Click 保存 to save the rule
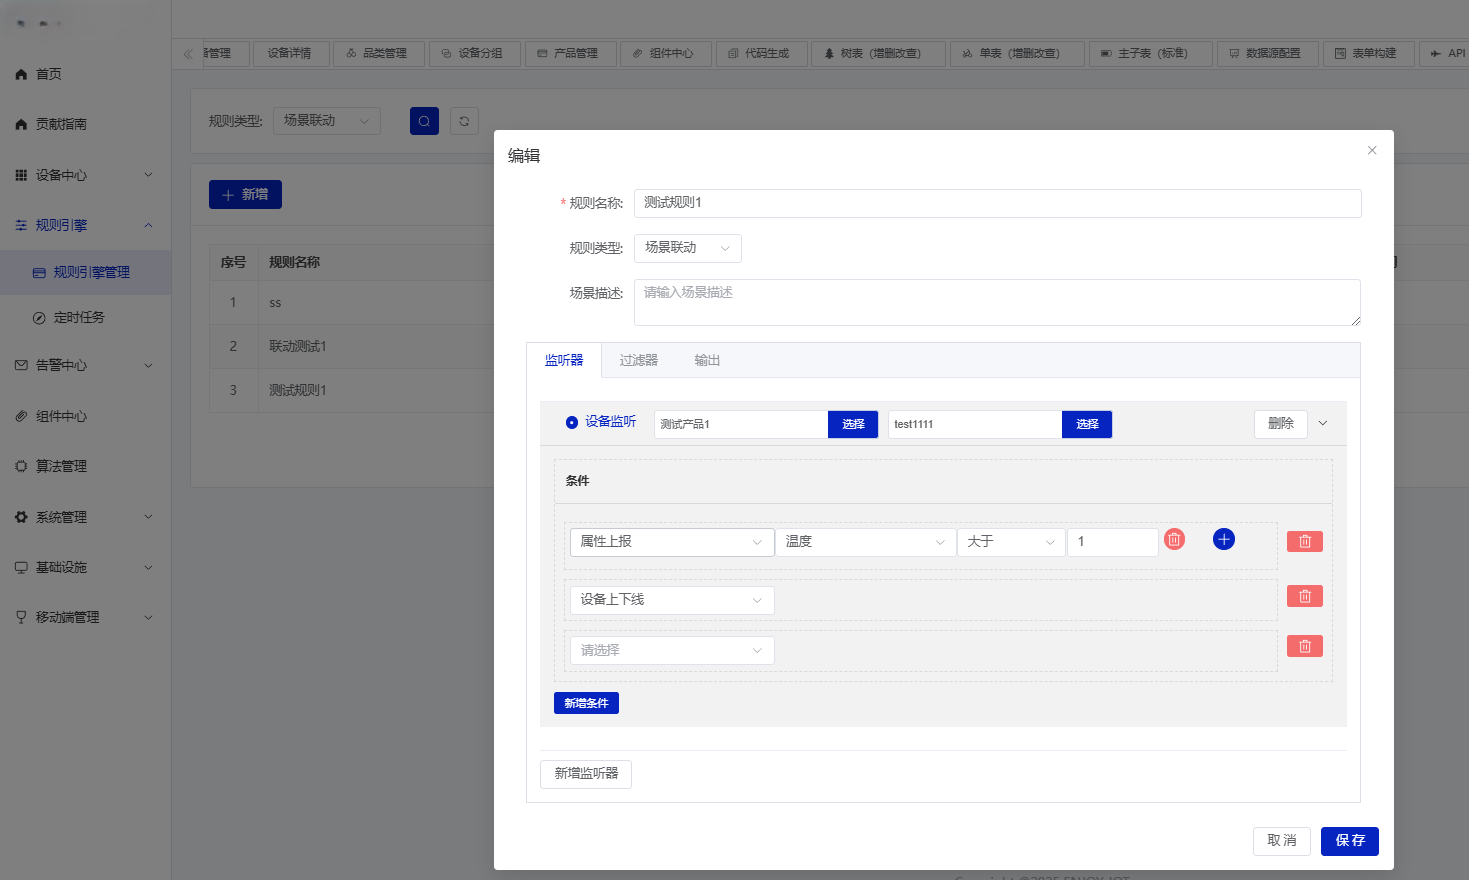 pyautogui.click(x=1350, y=841)
